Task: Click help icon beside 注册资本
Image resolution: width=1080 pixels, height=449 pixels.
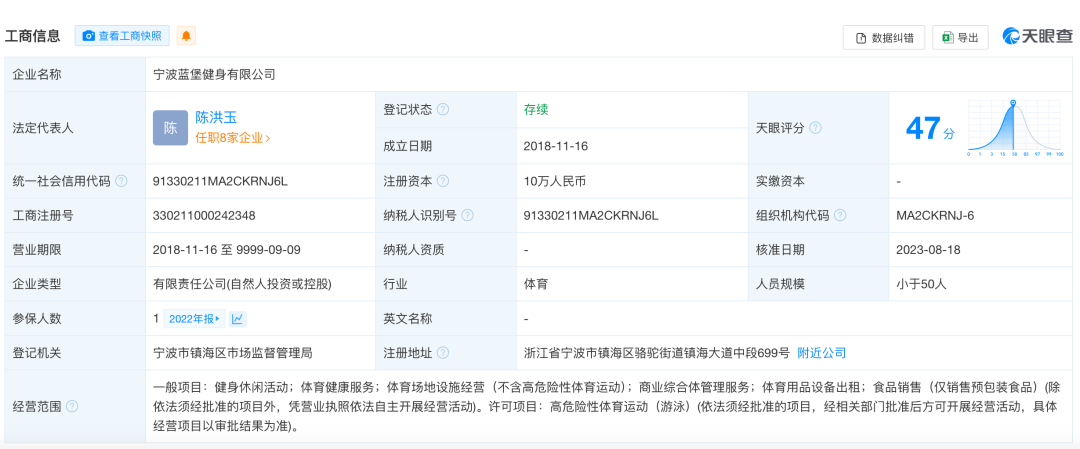Action: [443, 181]
